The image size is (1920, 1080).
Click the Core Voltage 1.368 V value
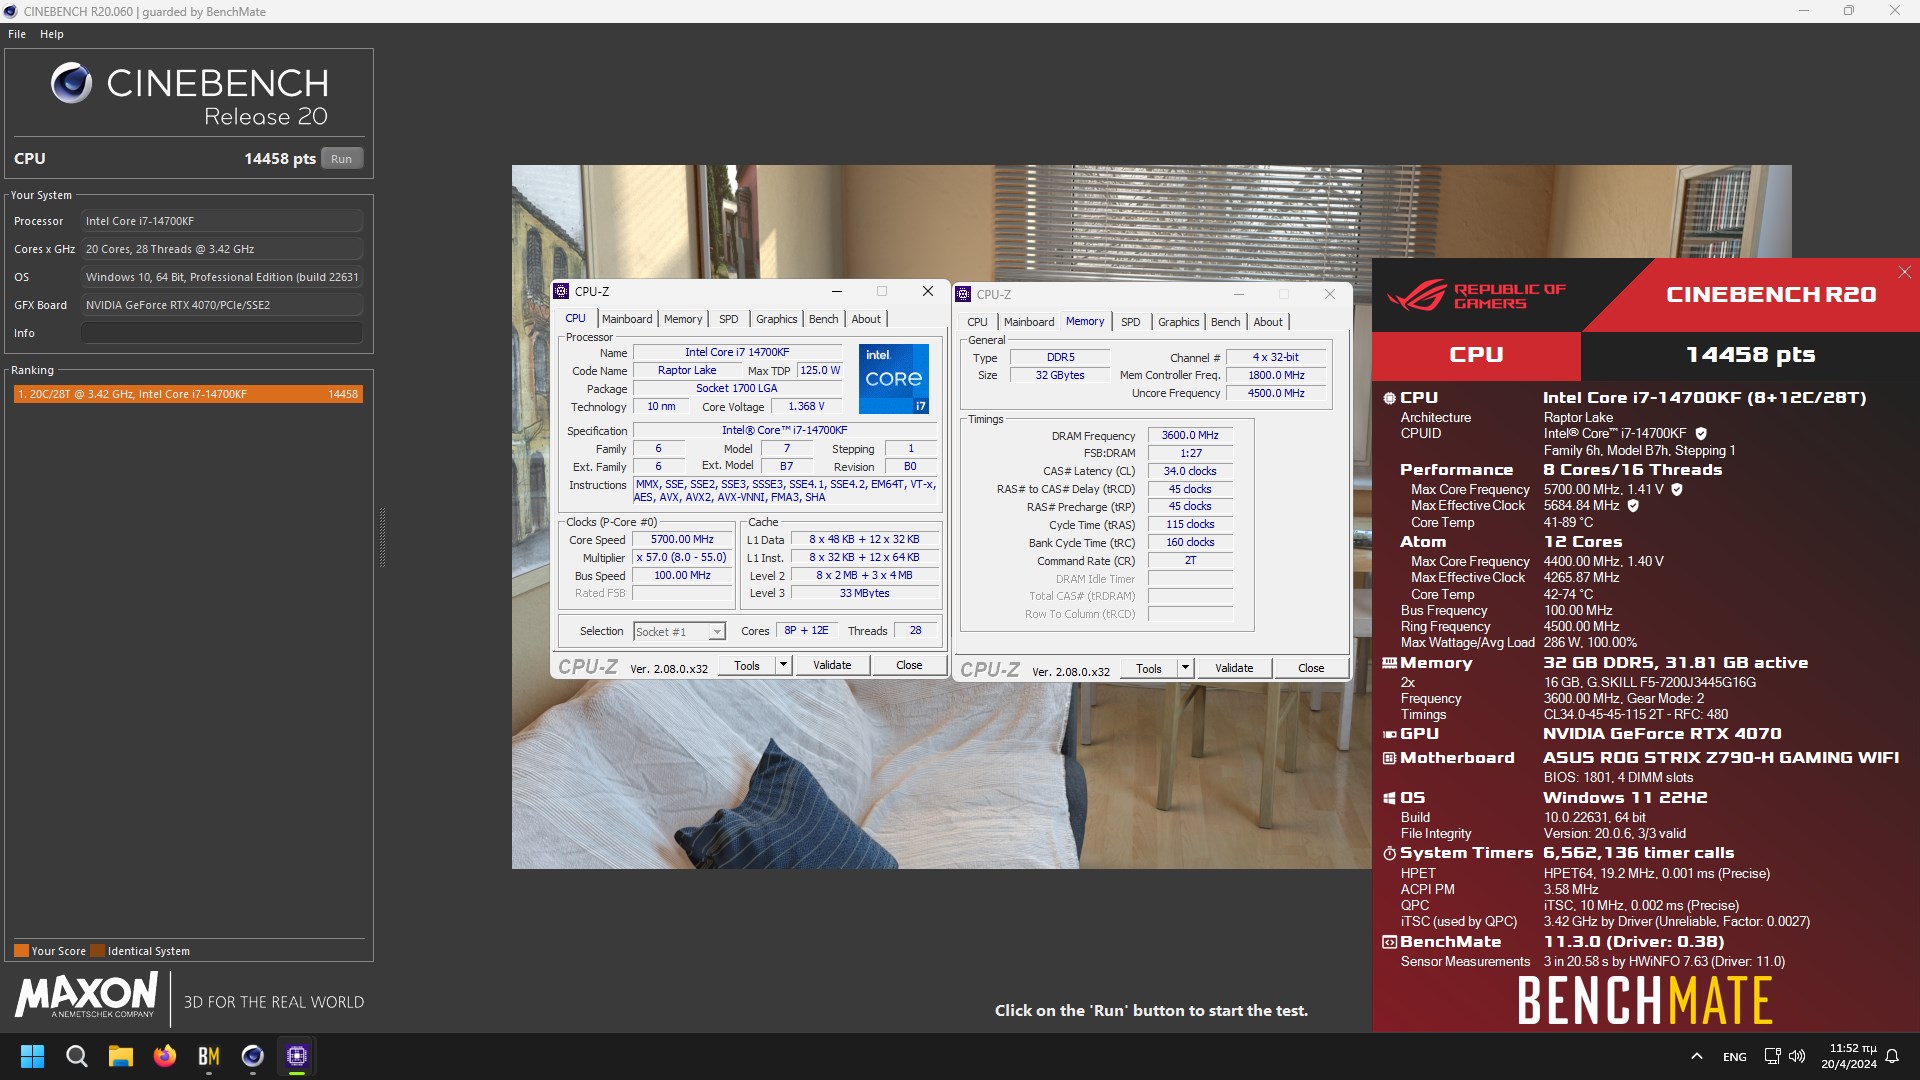(806, 407)
